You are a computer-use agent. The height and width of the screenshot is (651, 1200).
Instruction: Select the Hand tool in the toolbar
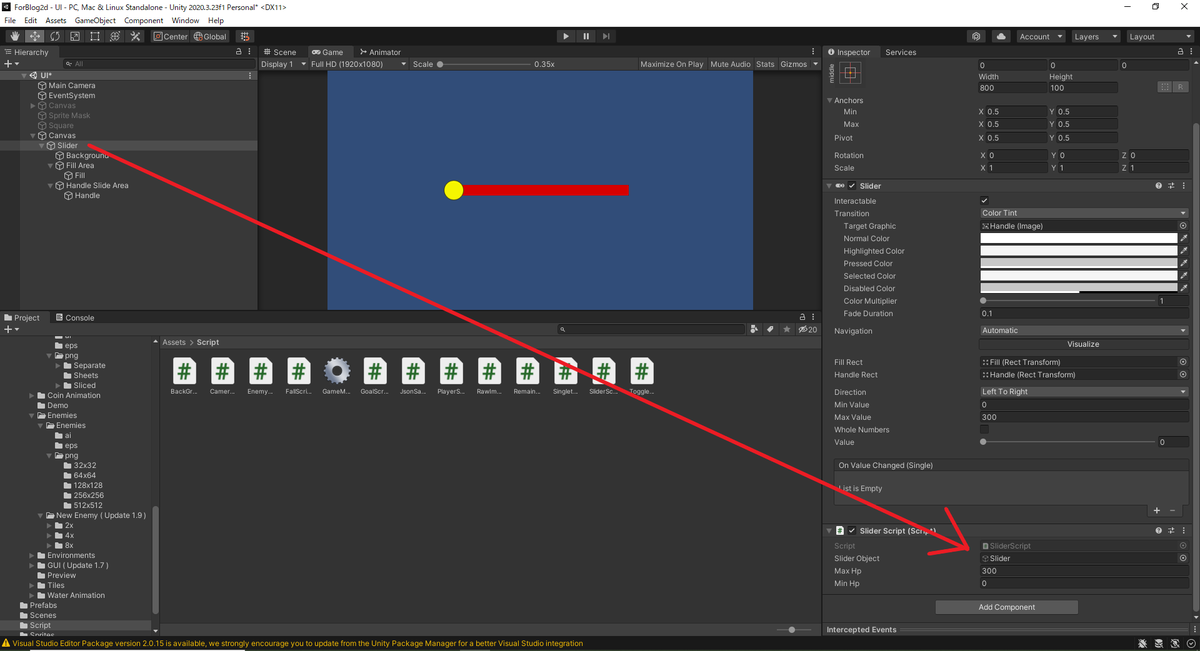click(x=13, y=36)
